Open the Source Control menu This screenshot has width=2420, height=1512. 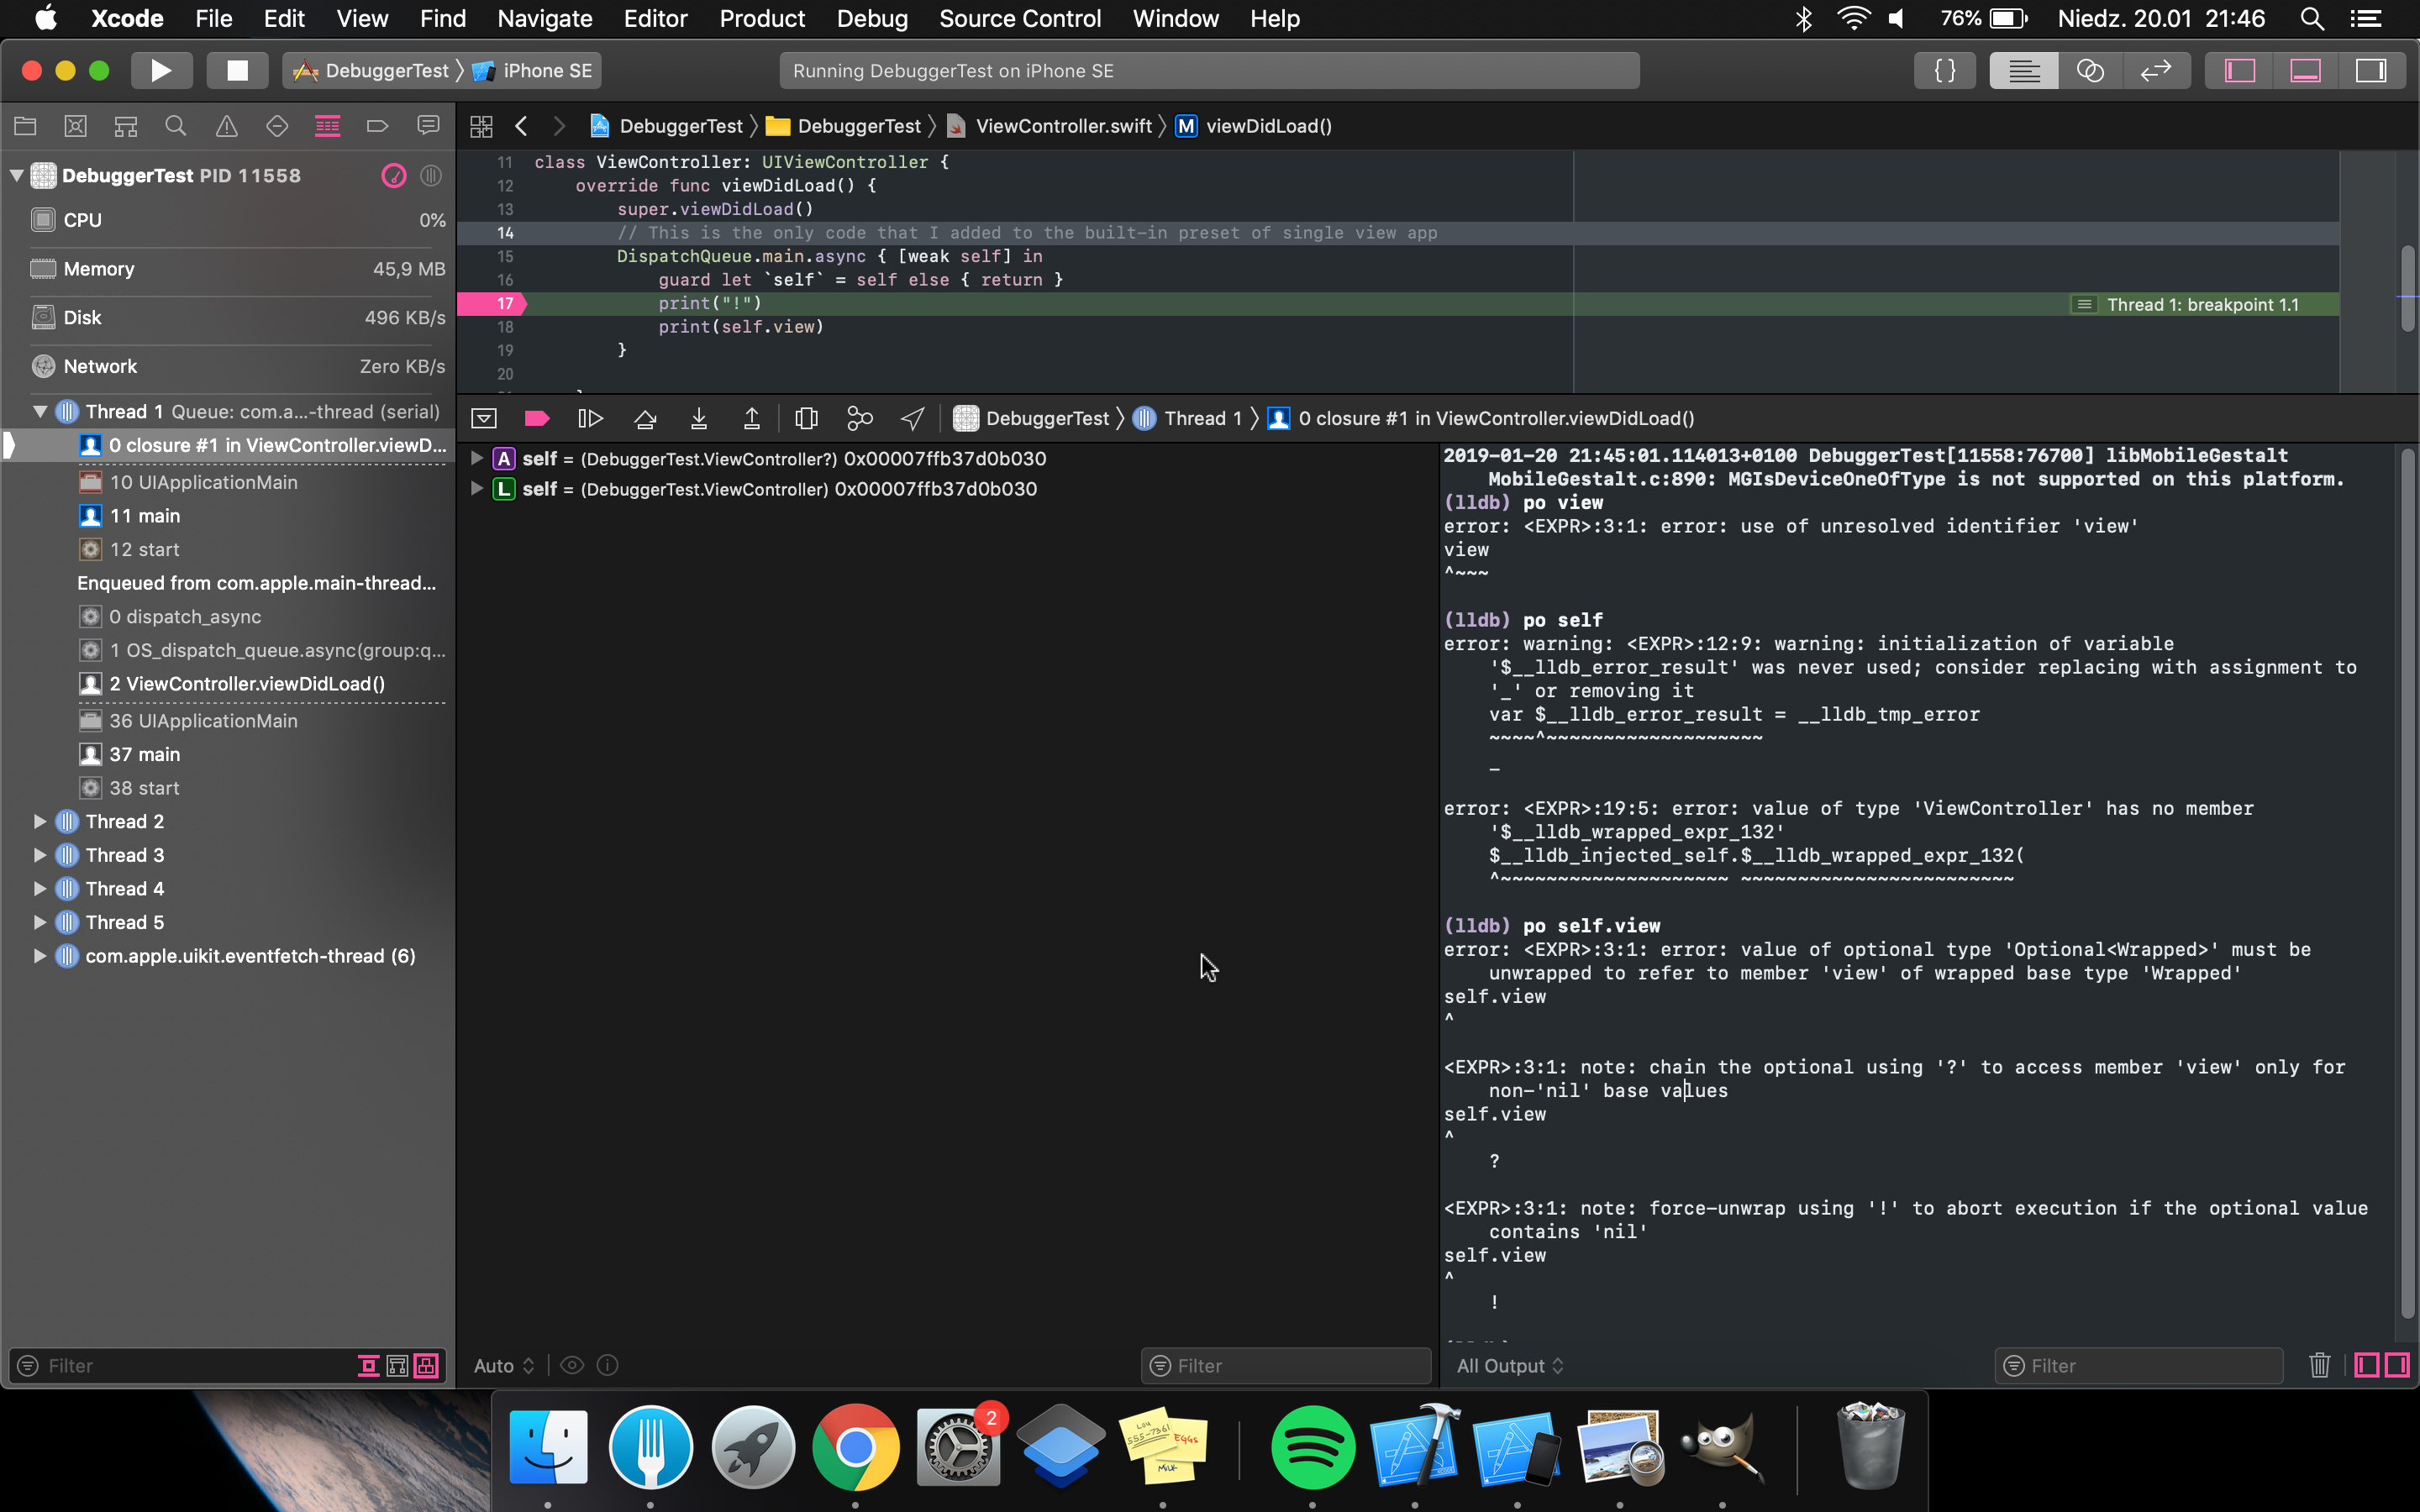(x=1019, y=19)
